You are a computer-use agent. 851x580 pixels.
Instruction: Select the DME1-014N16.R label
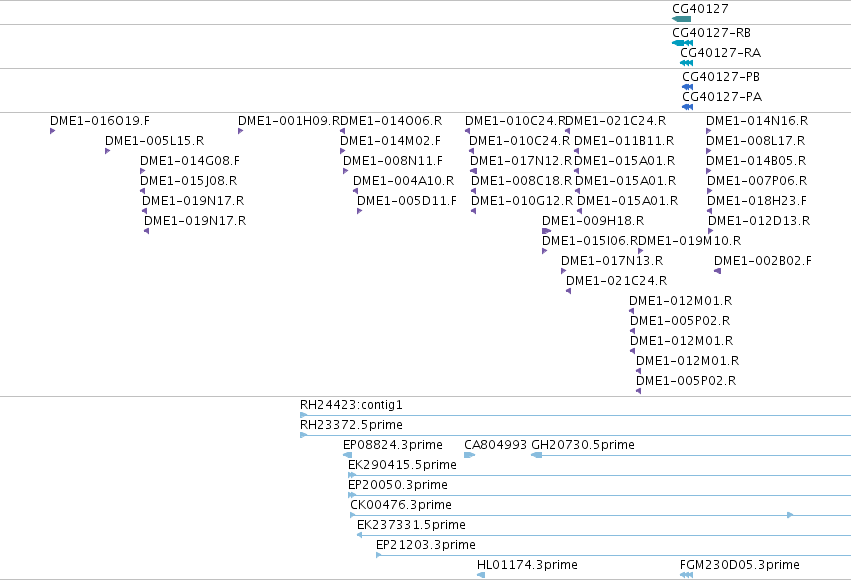[x=757, y=120]
